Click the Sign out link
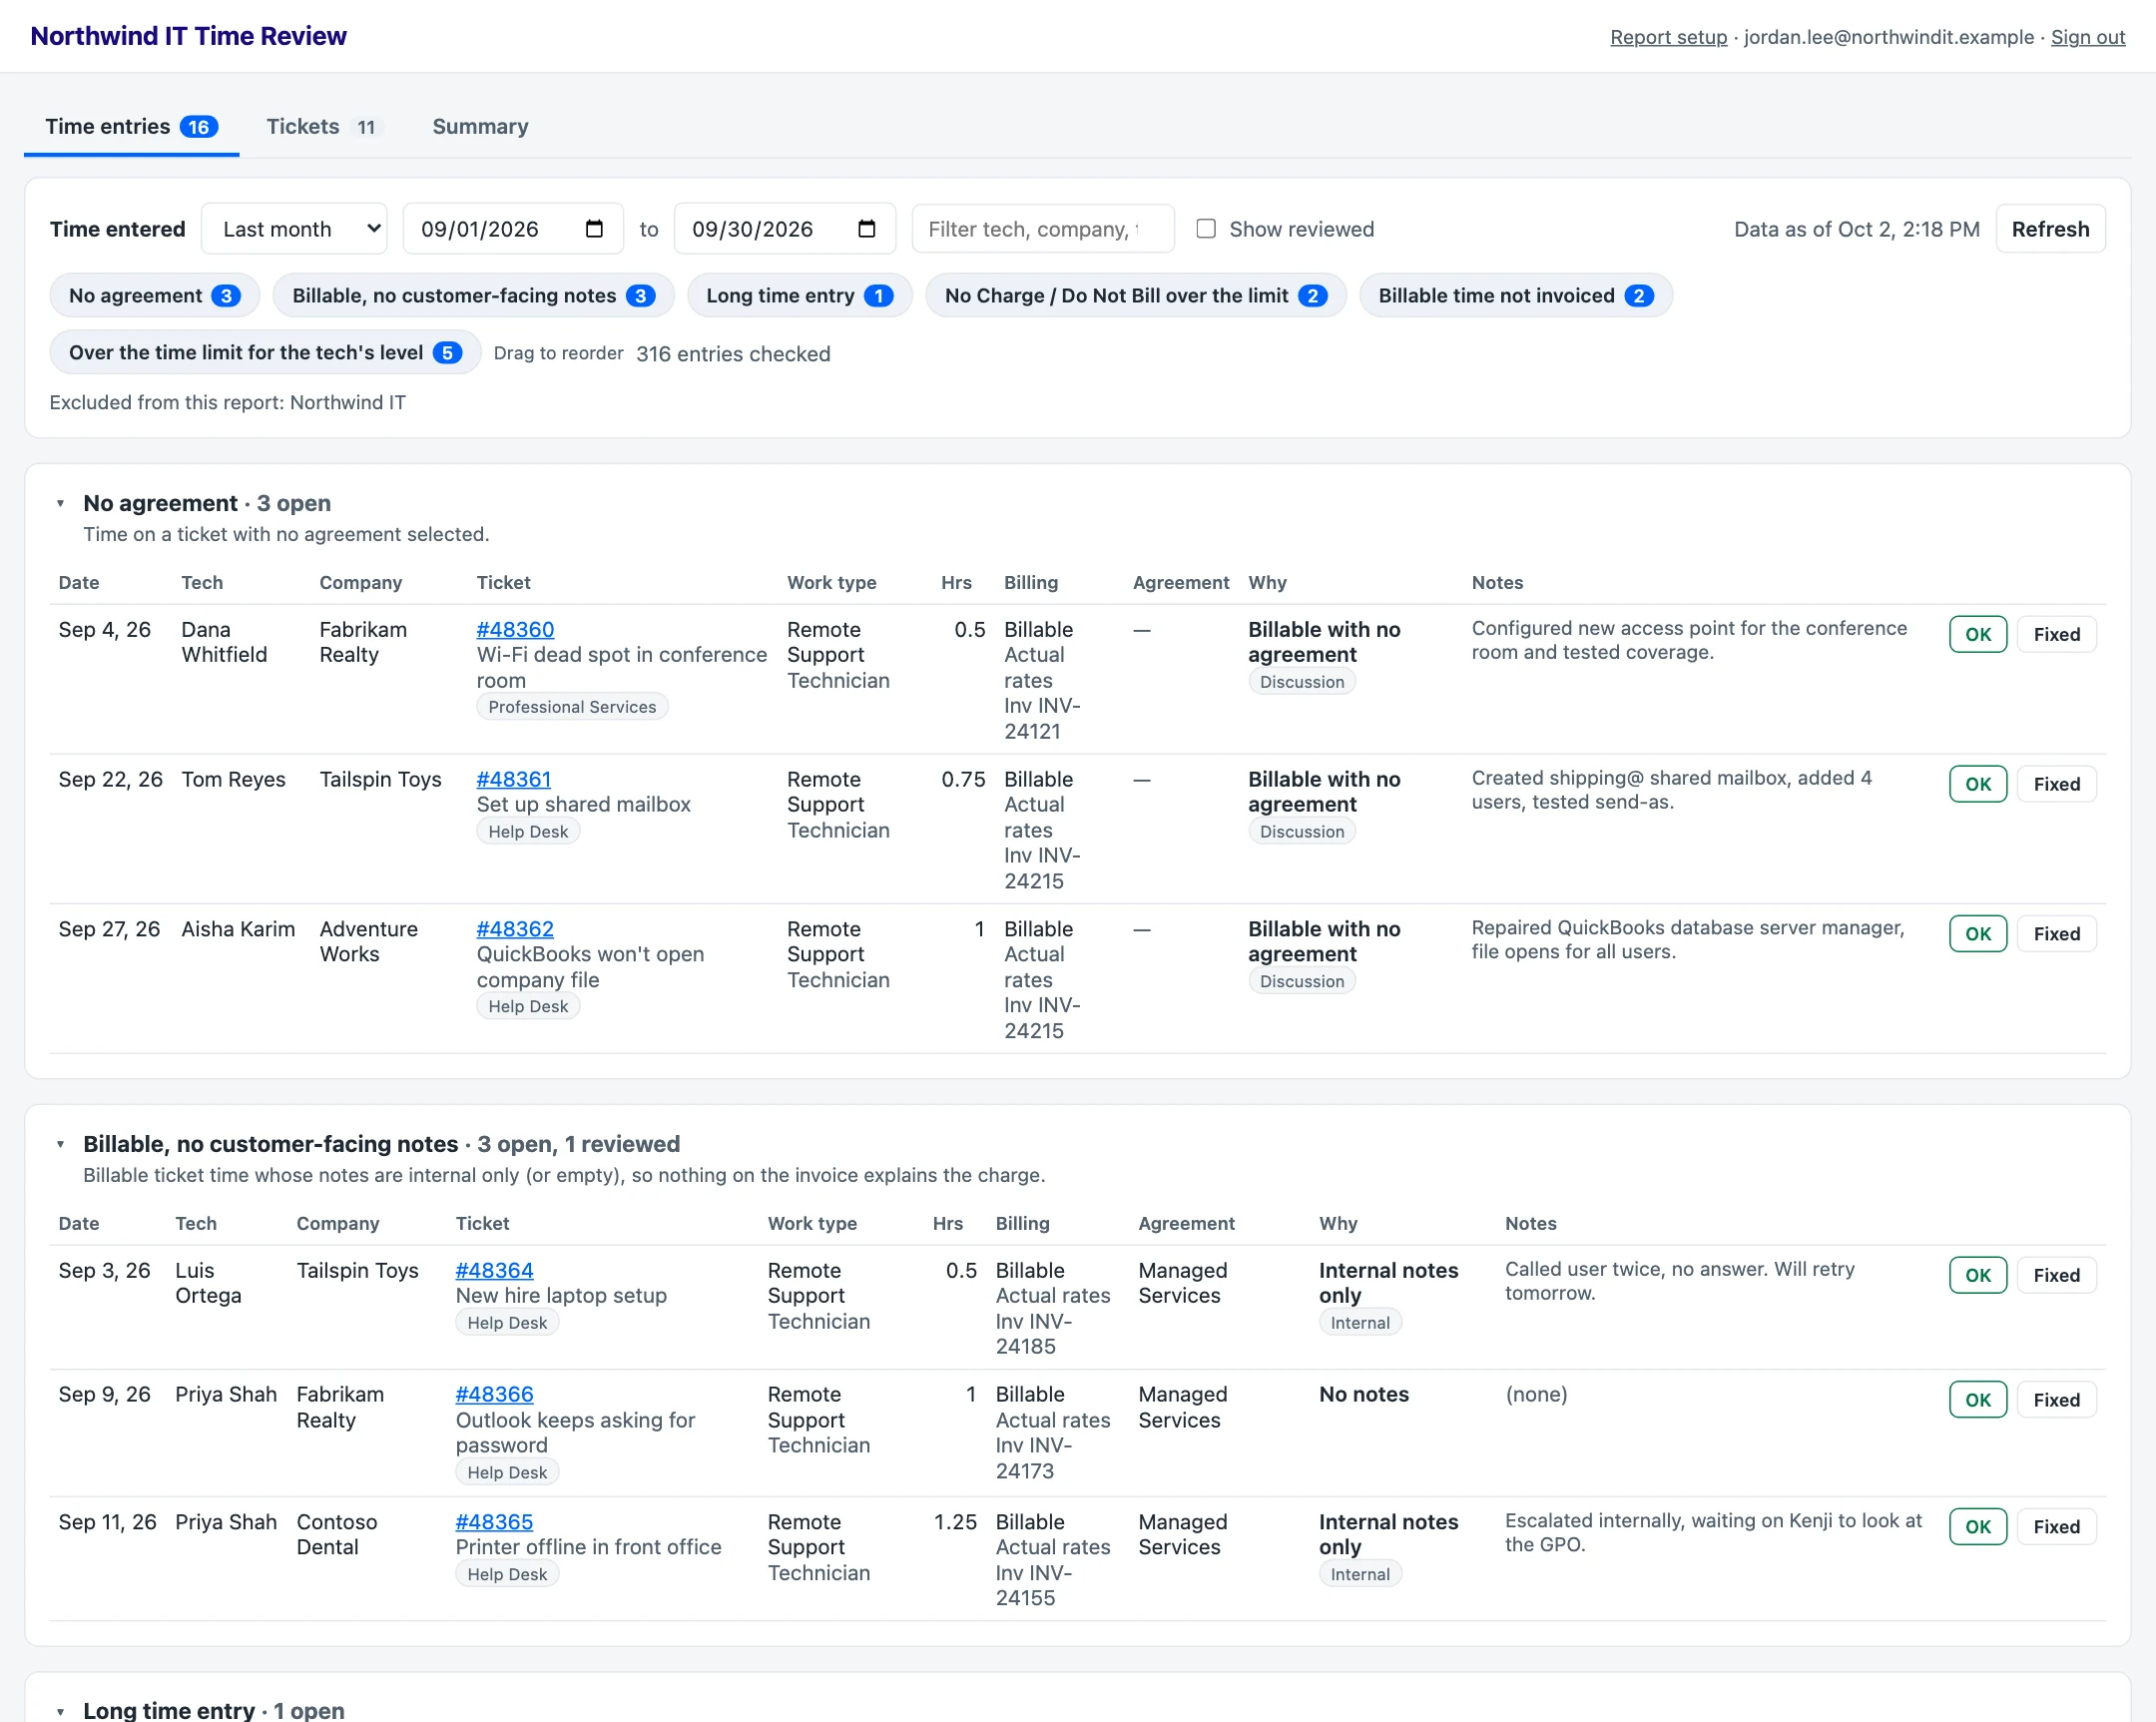 tap(2087, 37)
